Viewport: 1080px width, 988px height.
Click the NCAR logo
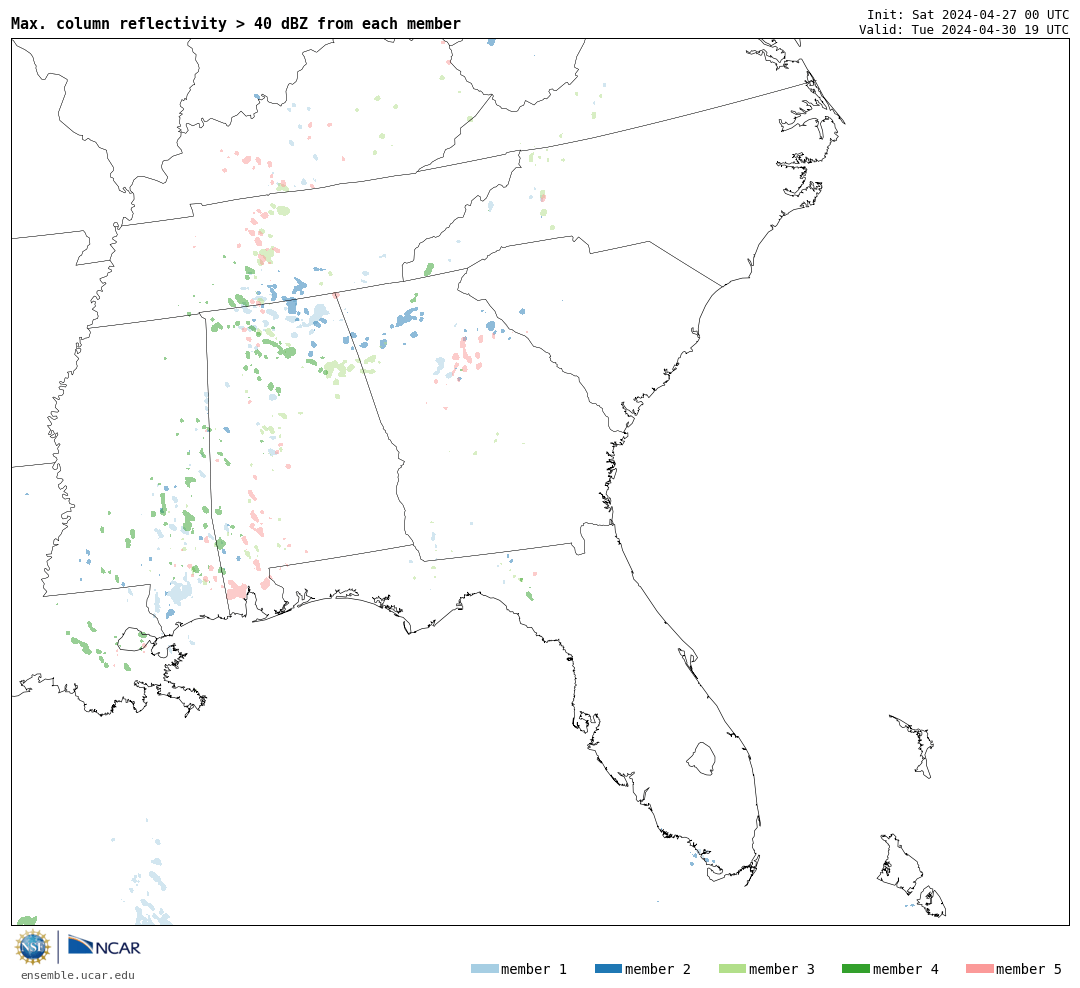click(x=104, y=946)
